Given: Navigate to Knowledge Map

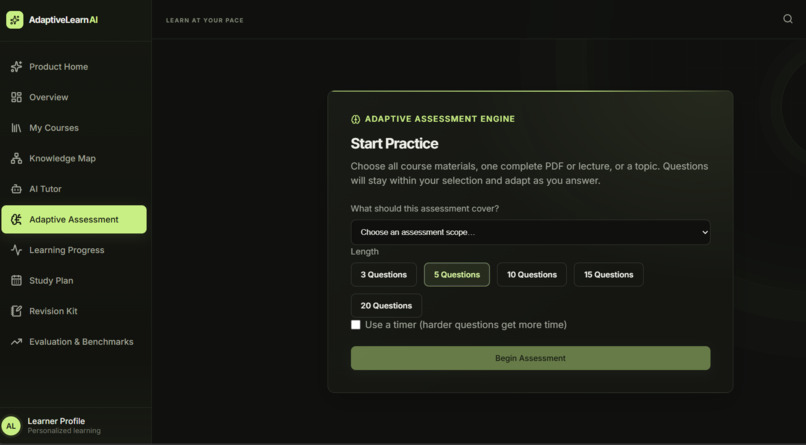Looking at the screenshot, I should (x=74, y=158).
